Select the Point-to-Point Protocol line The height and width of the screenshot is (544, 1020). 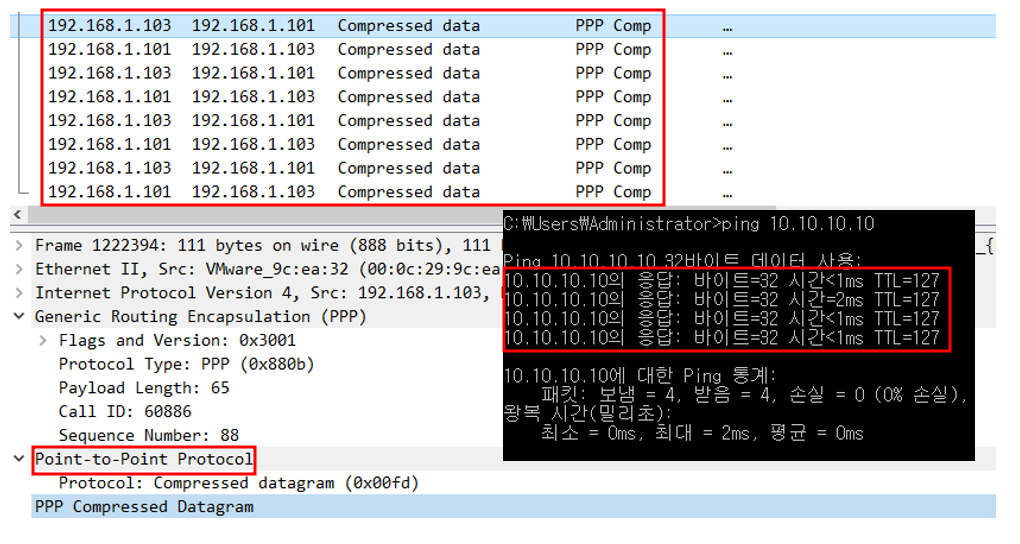[x=144, y=459]
